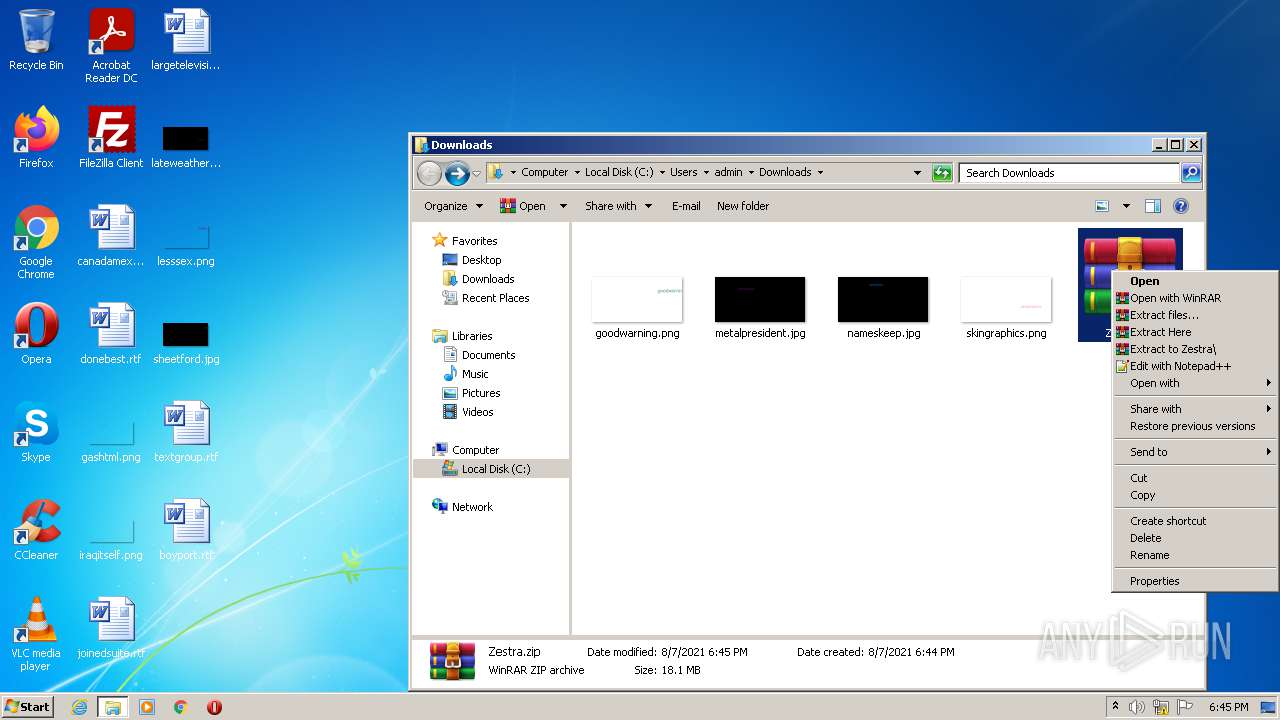Click the Chrome icon in the taskbar
Screen dimensions: 1280x720
[180, 707]
